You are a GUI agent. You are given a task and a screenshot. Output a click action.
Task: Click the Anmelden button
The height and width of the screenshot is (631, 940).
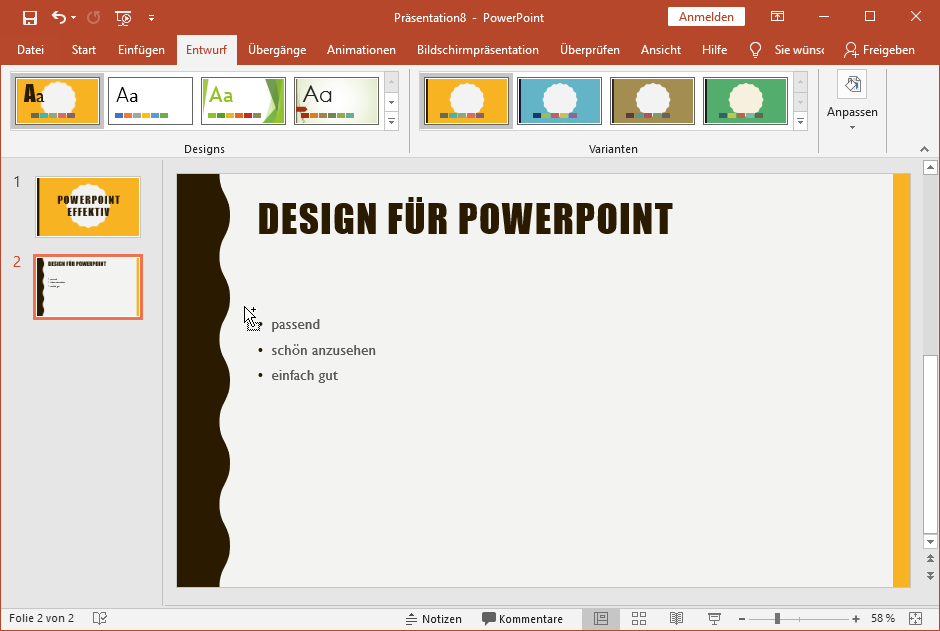(706, 17)
